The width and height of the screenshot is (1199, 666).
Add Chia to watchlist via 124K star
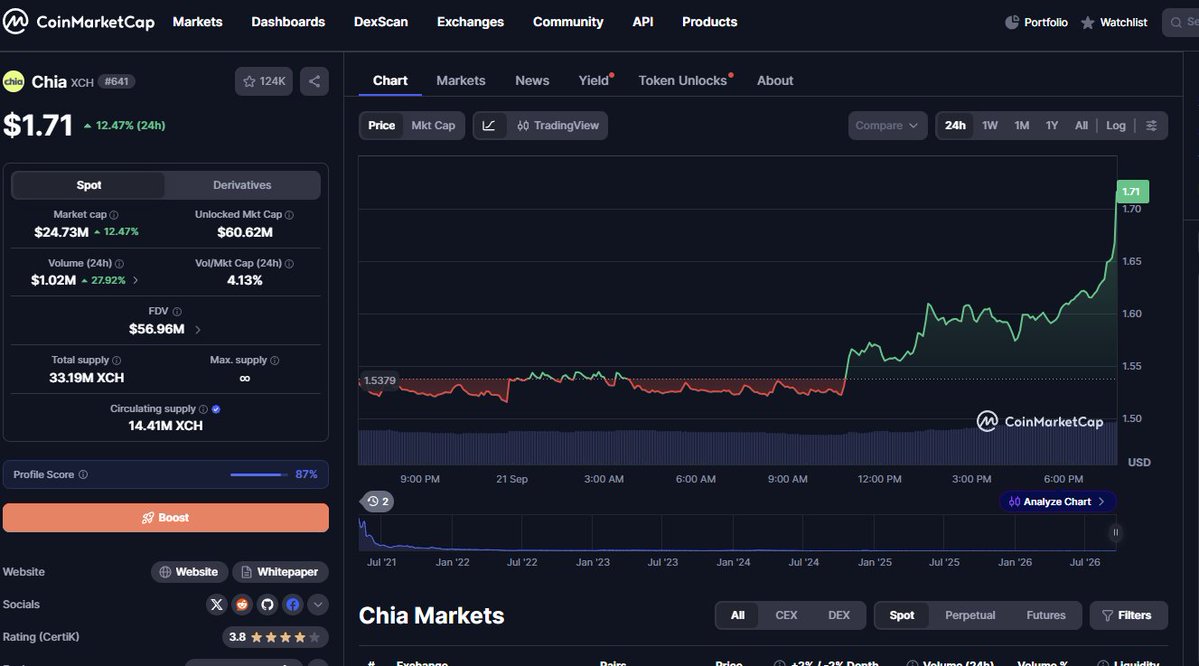[264, 81]
